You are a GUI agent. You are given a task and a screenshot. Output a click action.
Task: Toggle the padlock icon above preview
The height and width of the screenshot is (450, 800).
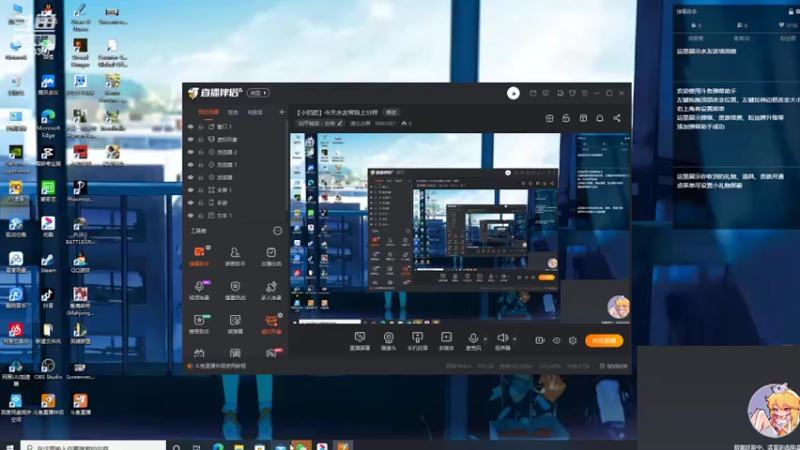(566, 118)
